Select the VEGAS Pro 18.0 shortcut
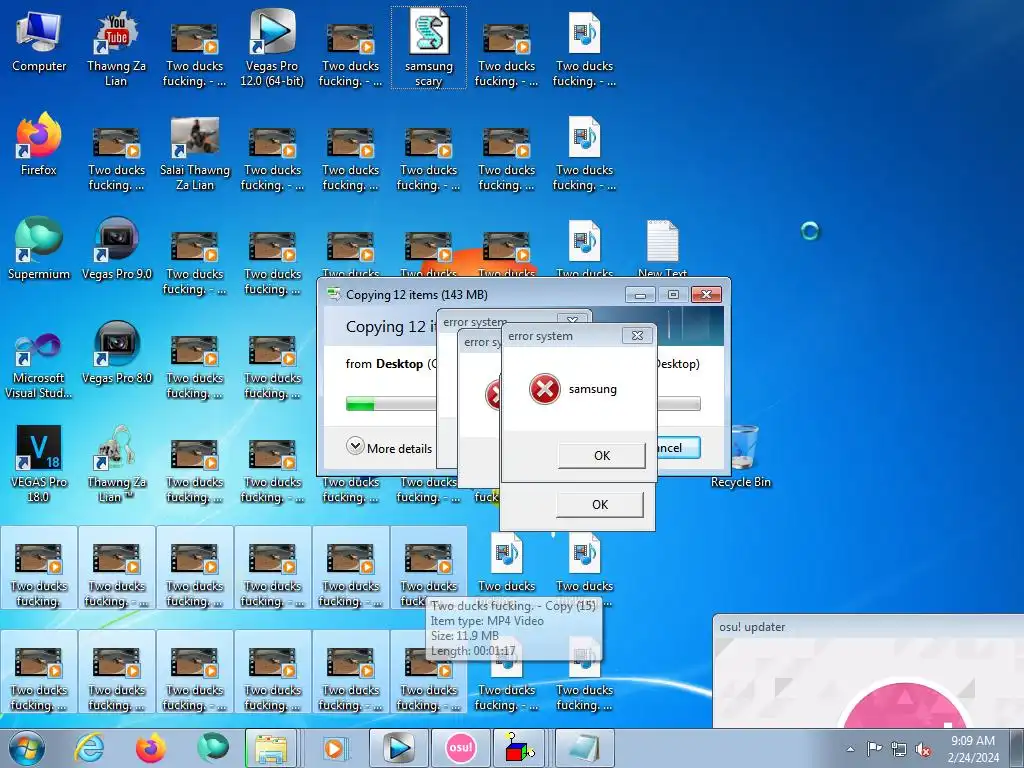Viewport: 1024px width, 768px height. coord(39,464)
